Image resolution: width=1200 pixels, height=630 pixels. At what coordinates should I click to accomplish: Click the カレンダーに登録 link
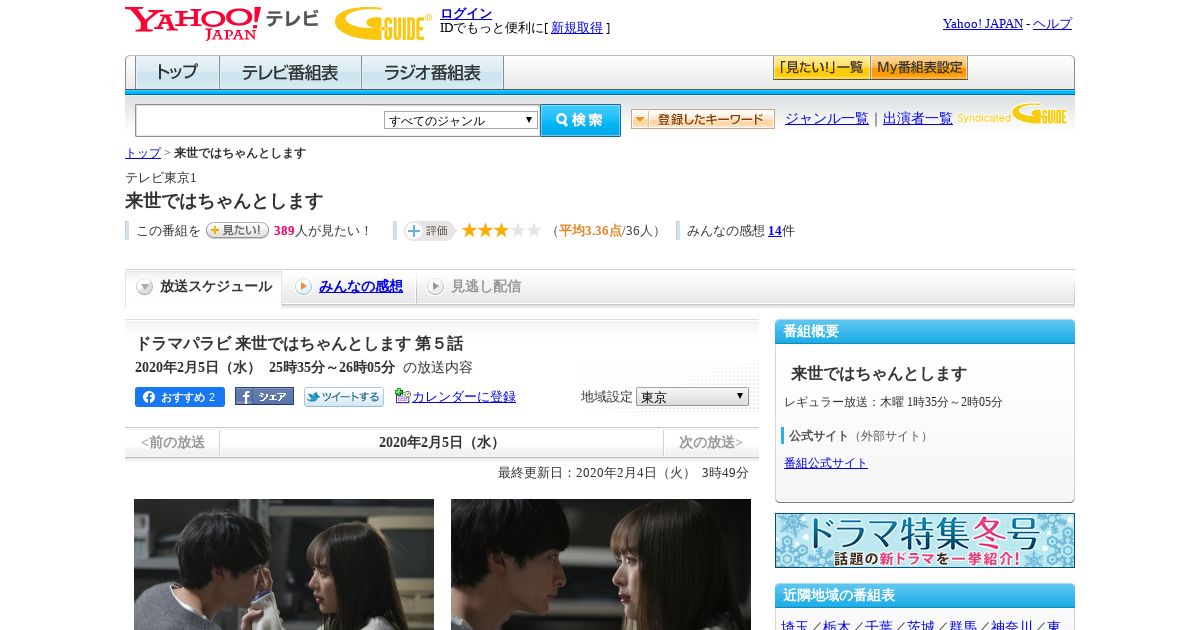click(x=464, y=397)
